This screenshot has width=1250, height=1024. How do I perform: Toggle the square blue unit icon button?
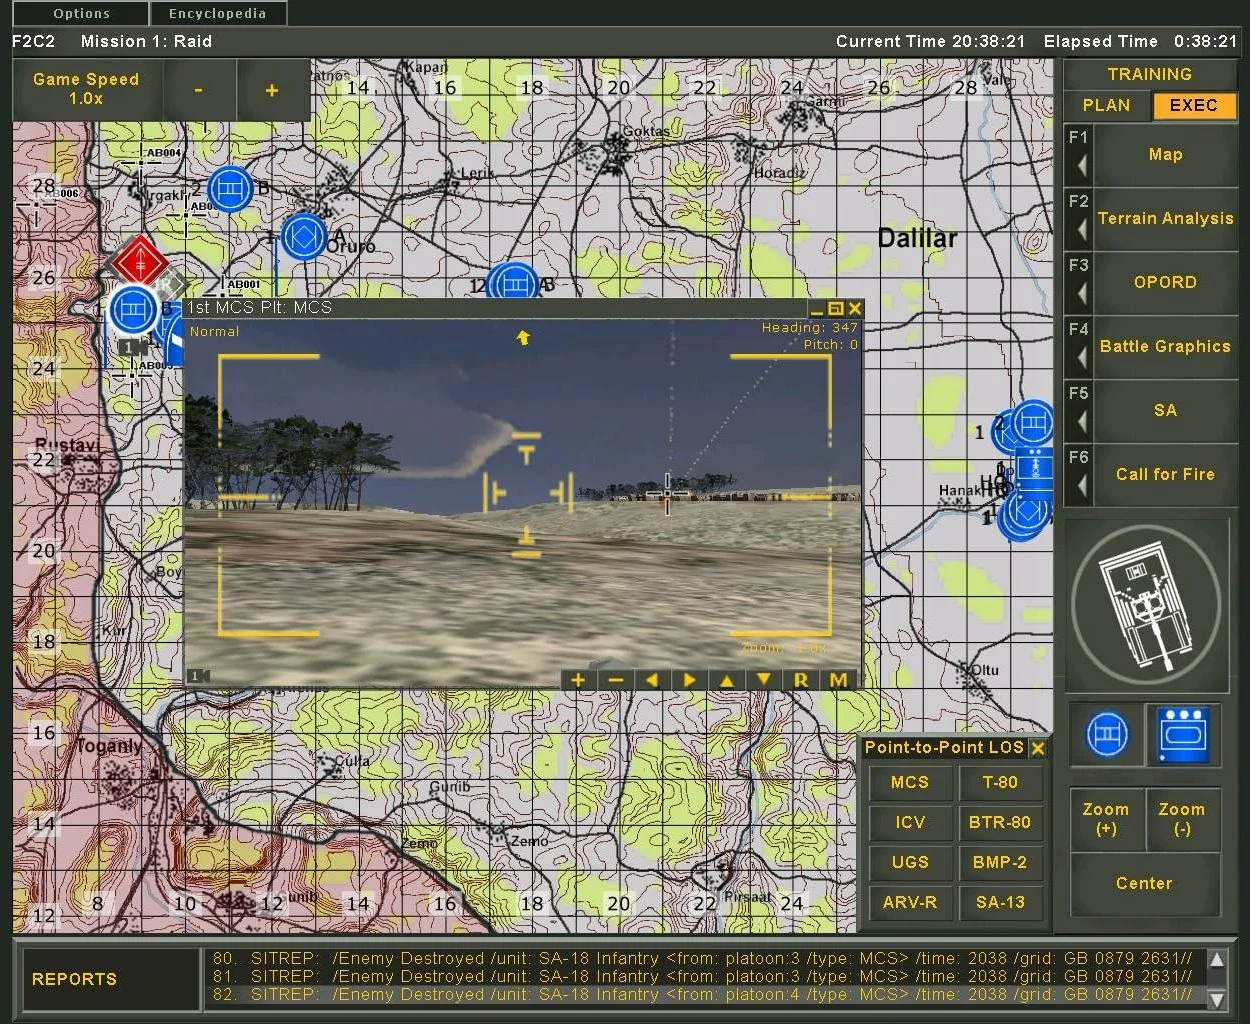click(x=1183, y=735)
